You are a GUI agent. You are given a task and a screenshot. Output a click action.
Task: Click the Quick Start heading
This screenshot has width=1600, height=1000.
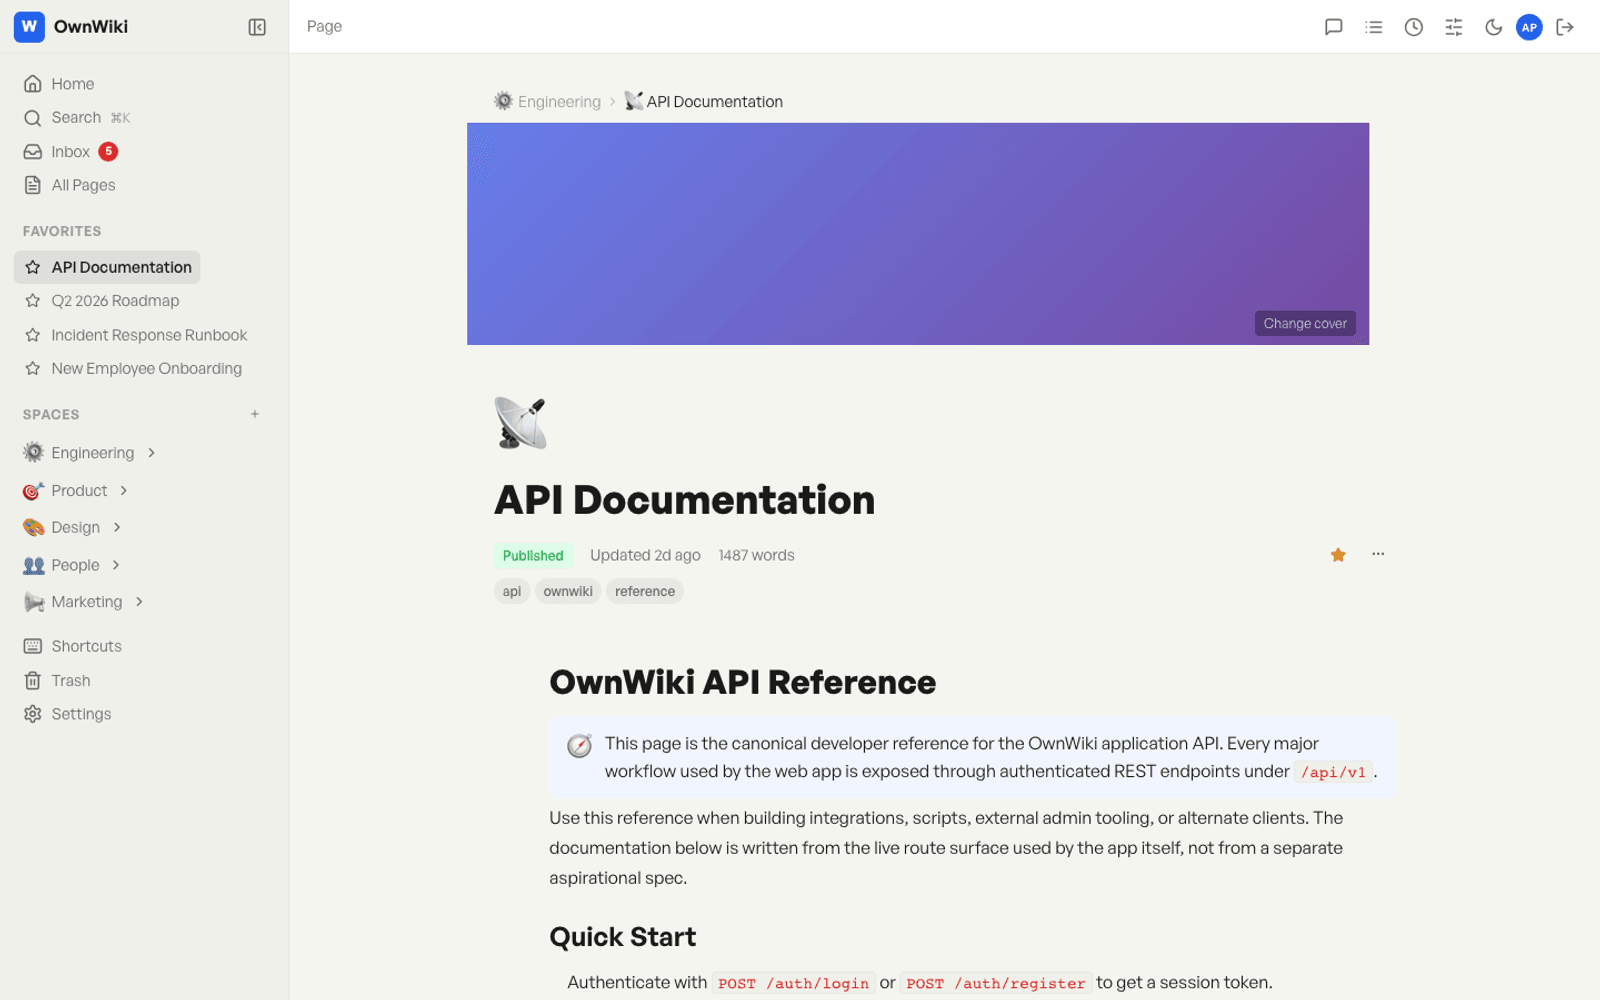point(622,937)
